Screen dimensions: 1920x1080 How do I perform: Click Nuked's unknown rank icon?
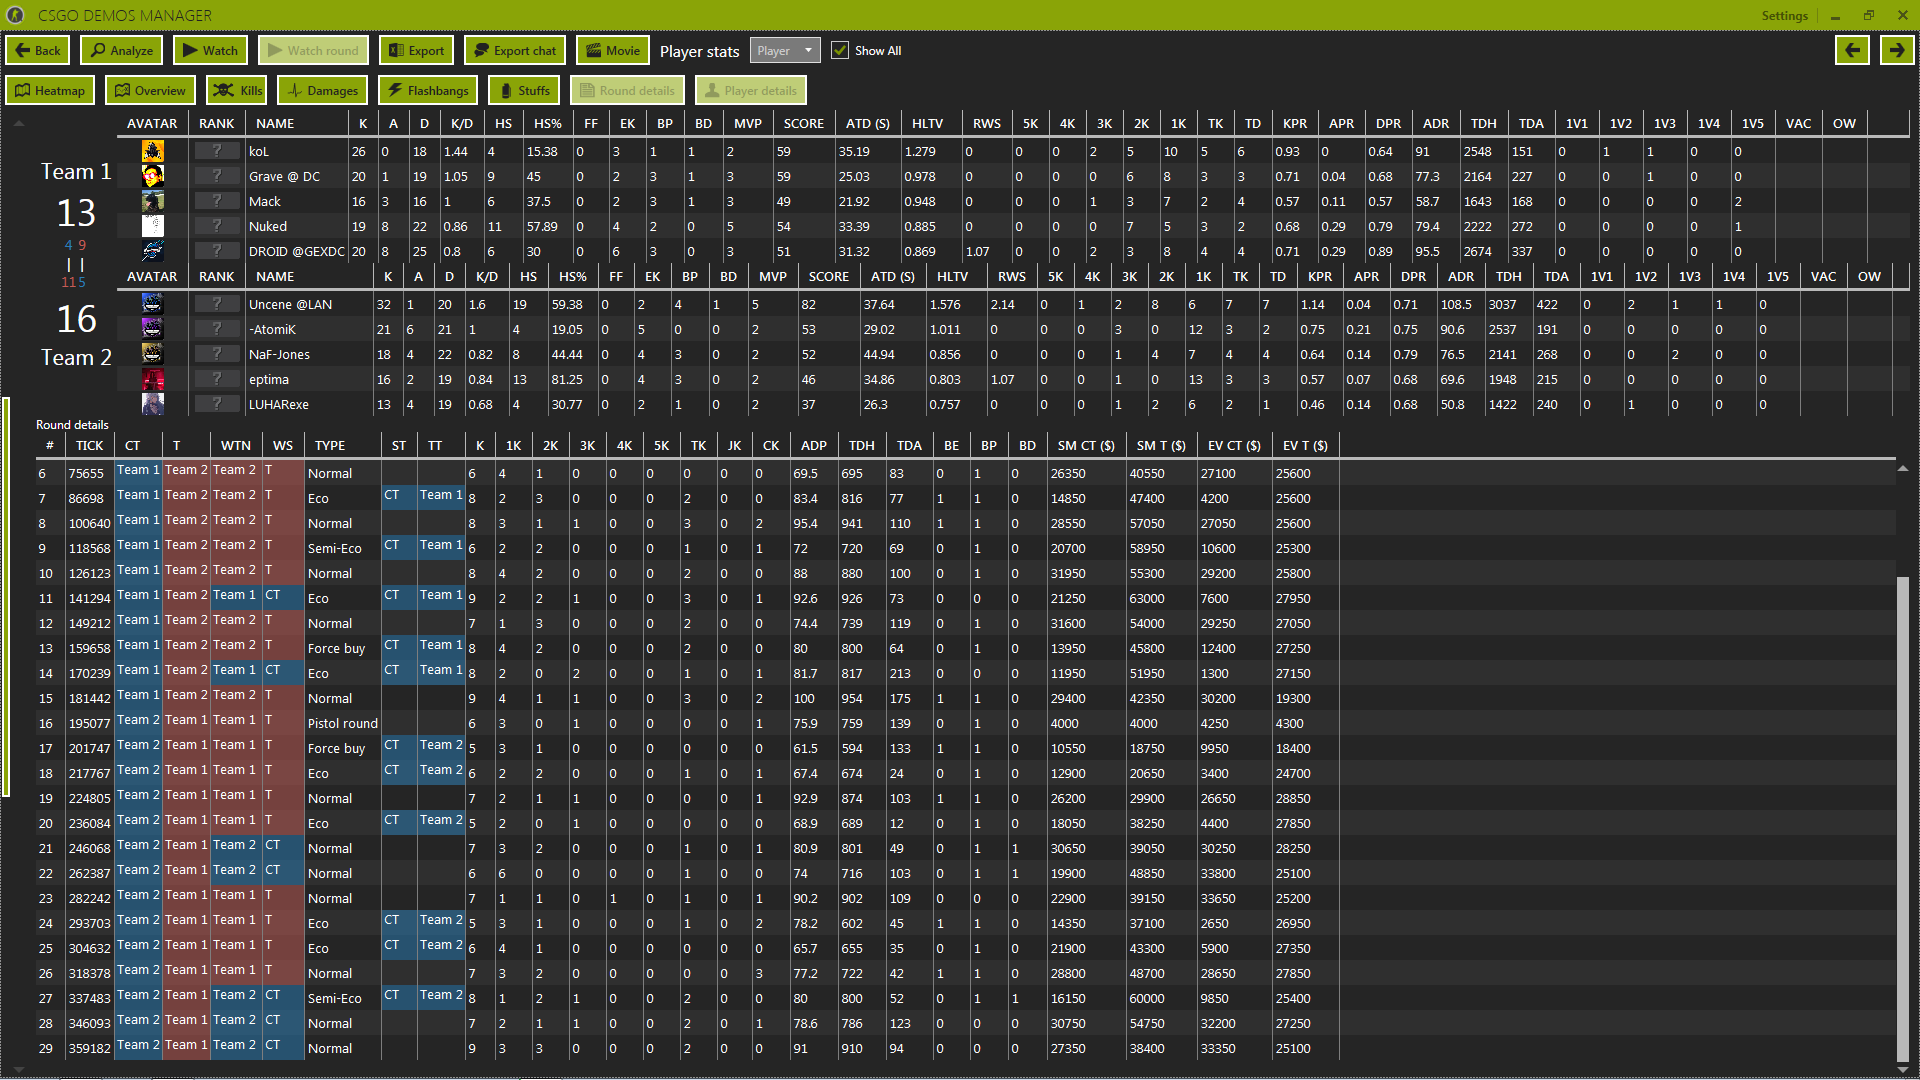tap(216, 226)
